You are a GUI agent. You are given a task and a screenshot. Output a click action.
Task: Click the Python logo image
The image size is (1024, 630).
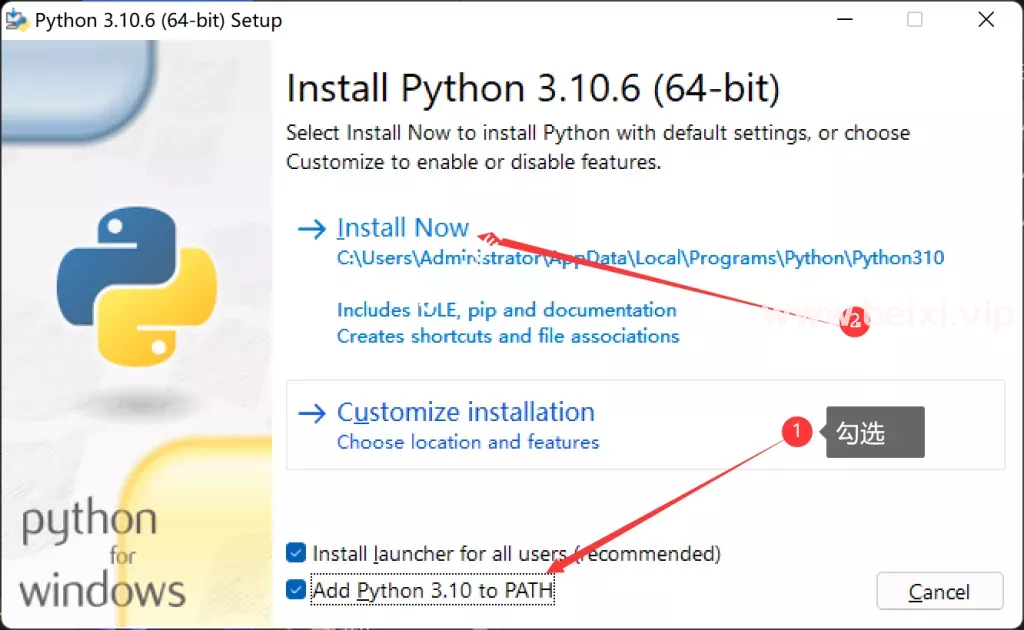coord(136,287)
